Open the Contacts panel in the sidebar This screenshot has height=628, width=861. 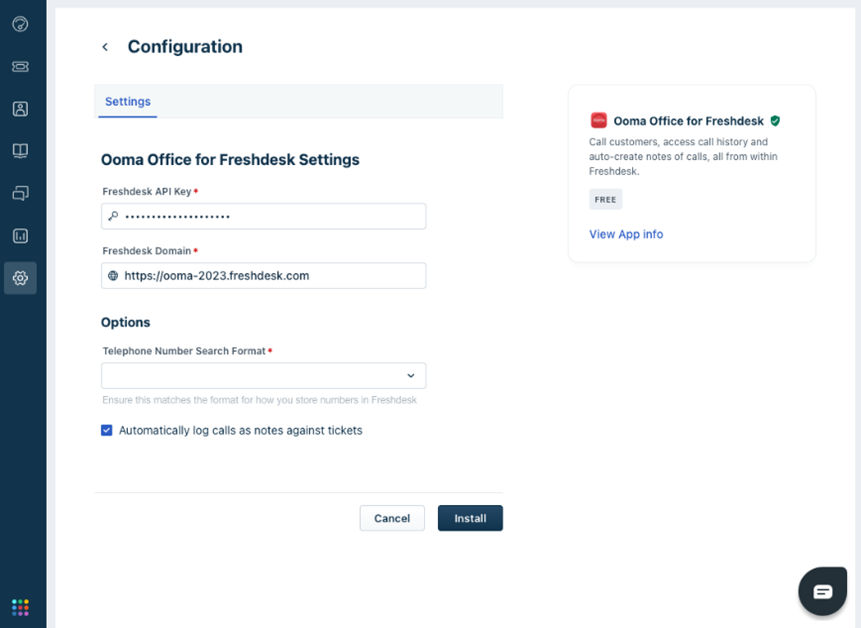coord(20,108)
